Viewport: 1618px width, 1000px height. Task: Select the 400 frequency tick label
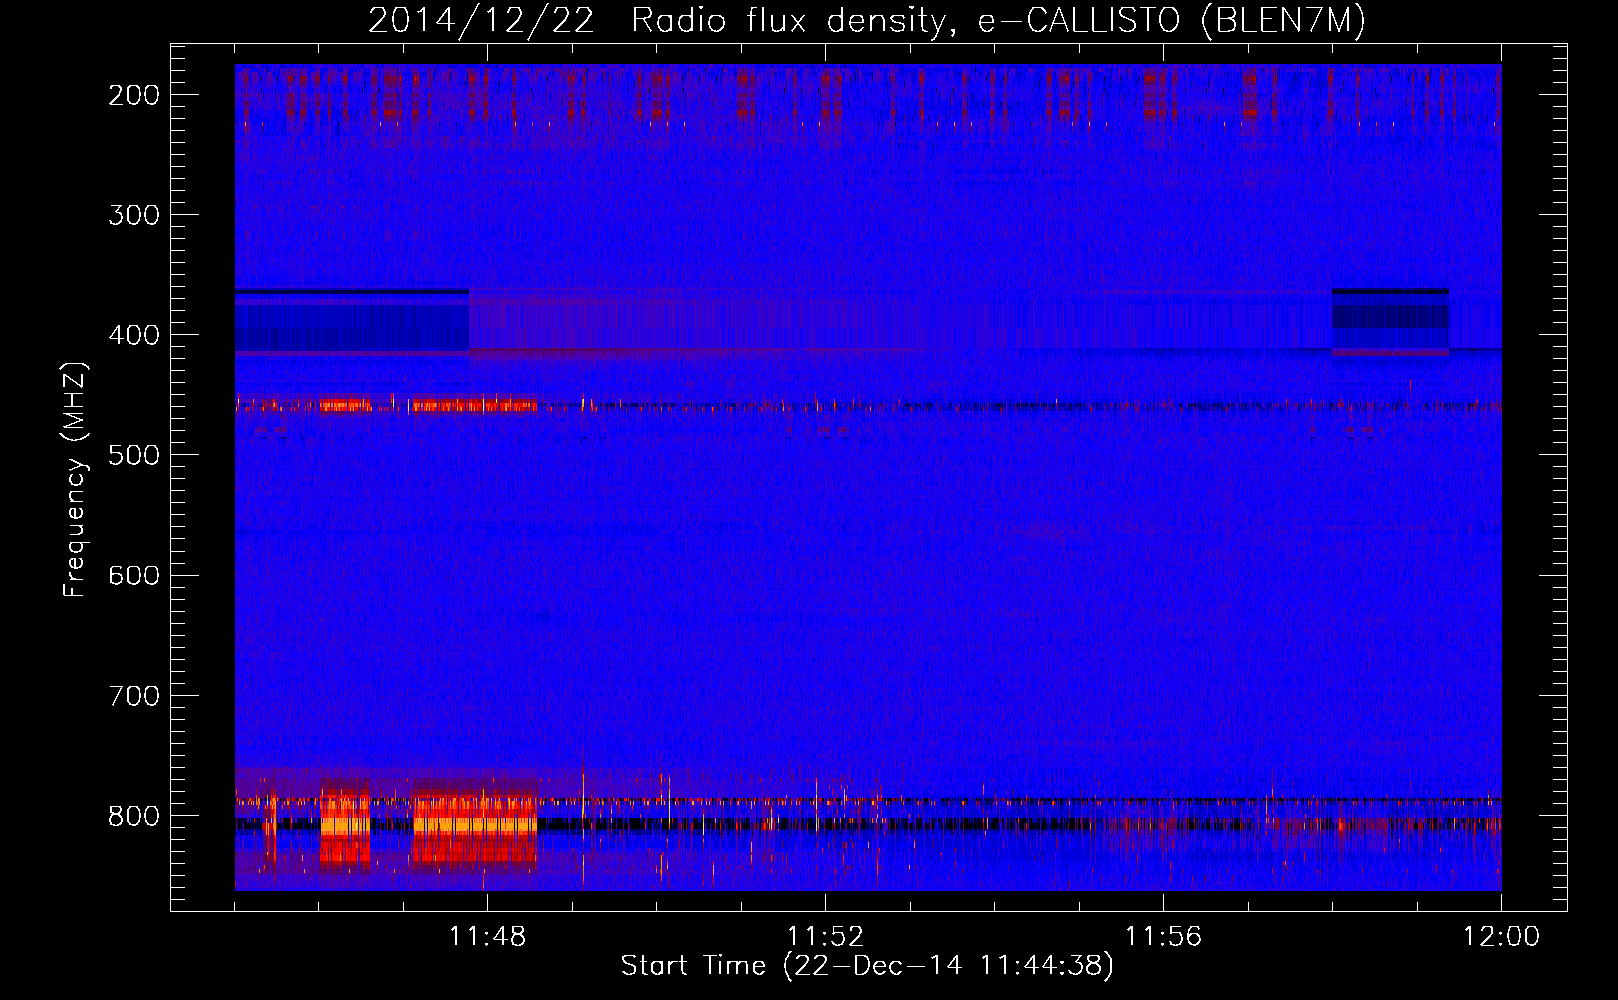pos(134,336)
